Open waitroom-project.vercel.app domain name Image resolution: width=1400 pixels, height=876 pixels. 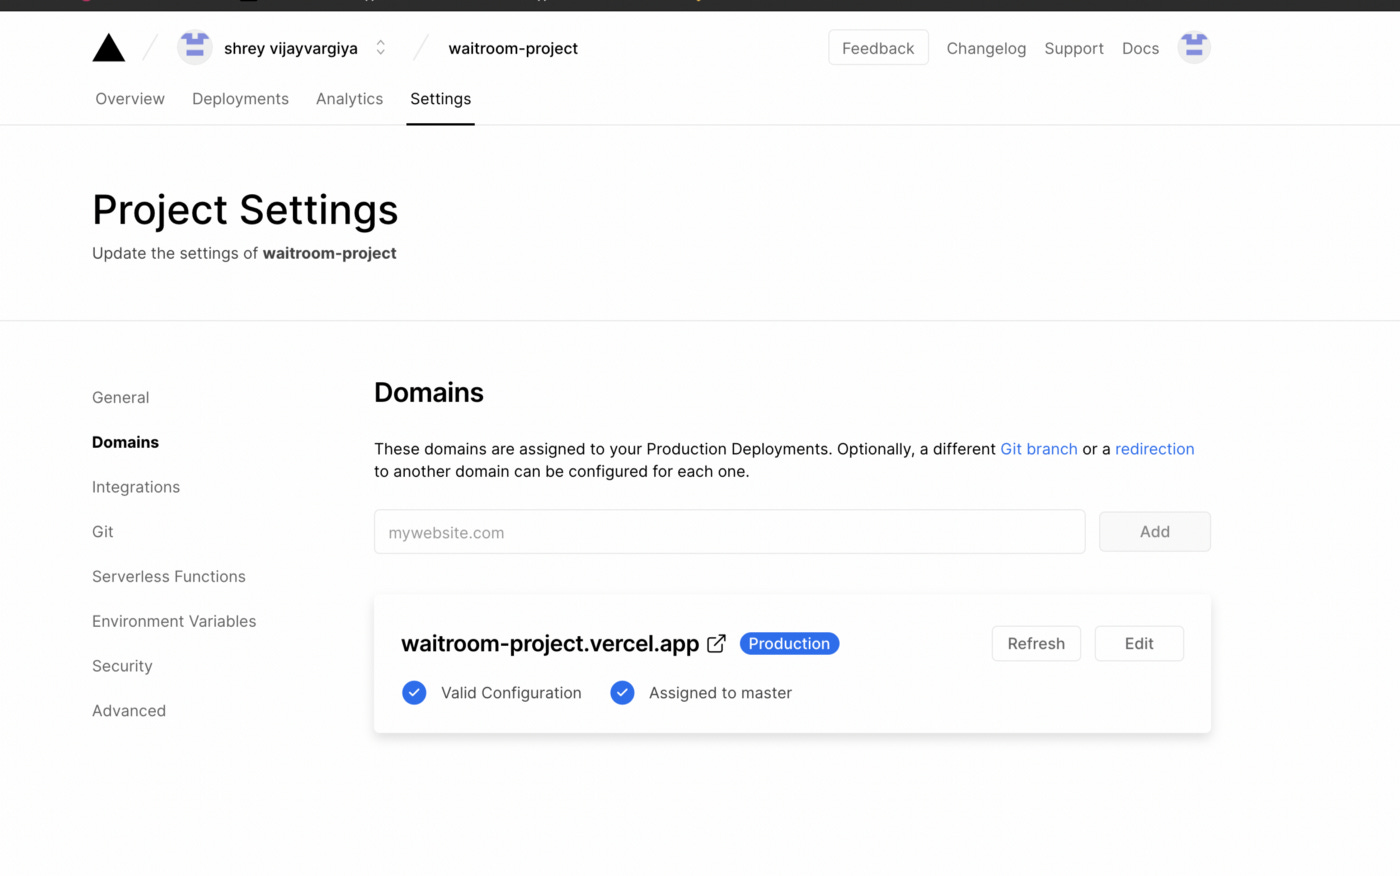pyautogui.click(x=550, y=644)
